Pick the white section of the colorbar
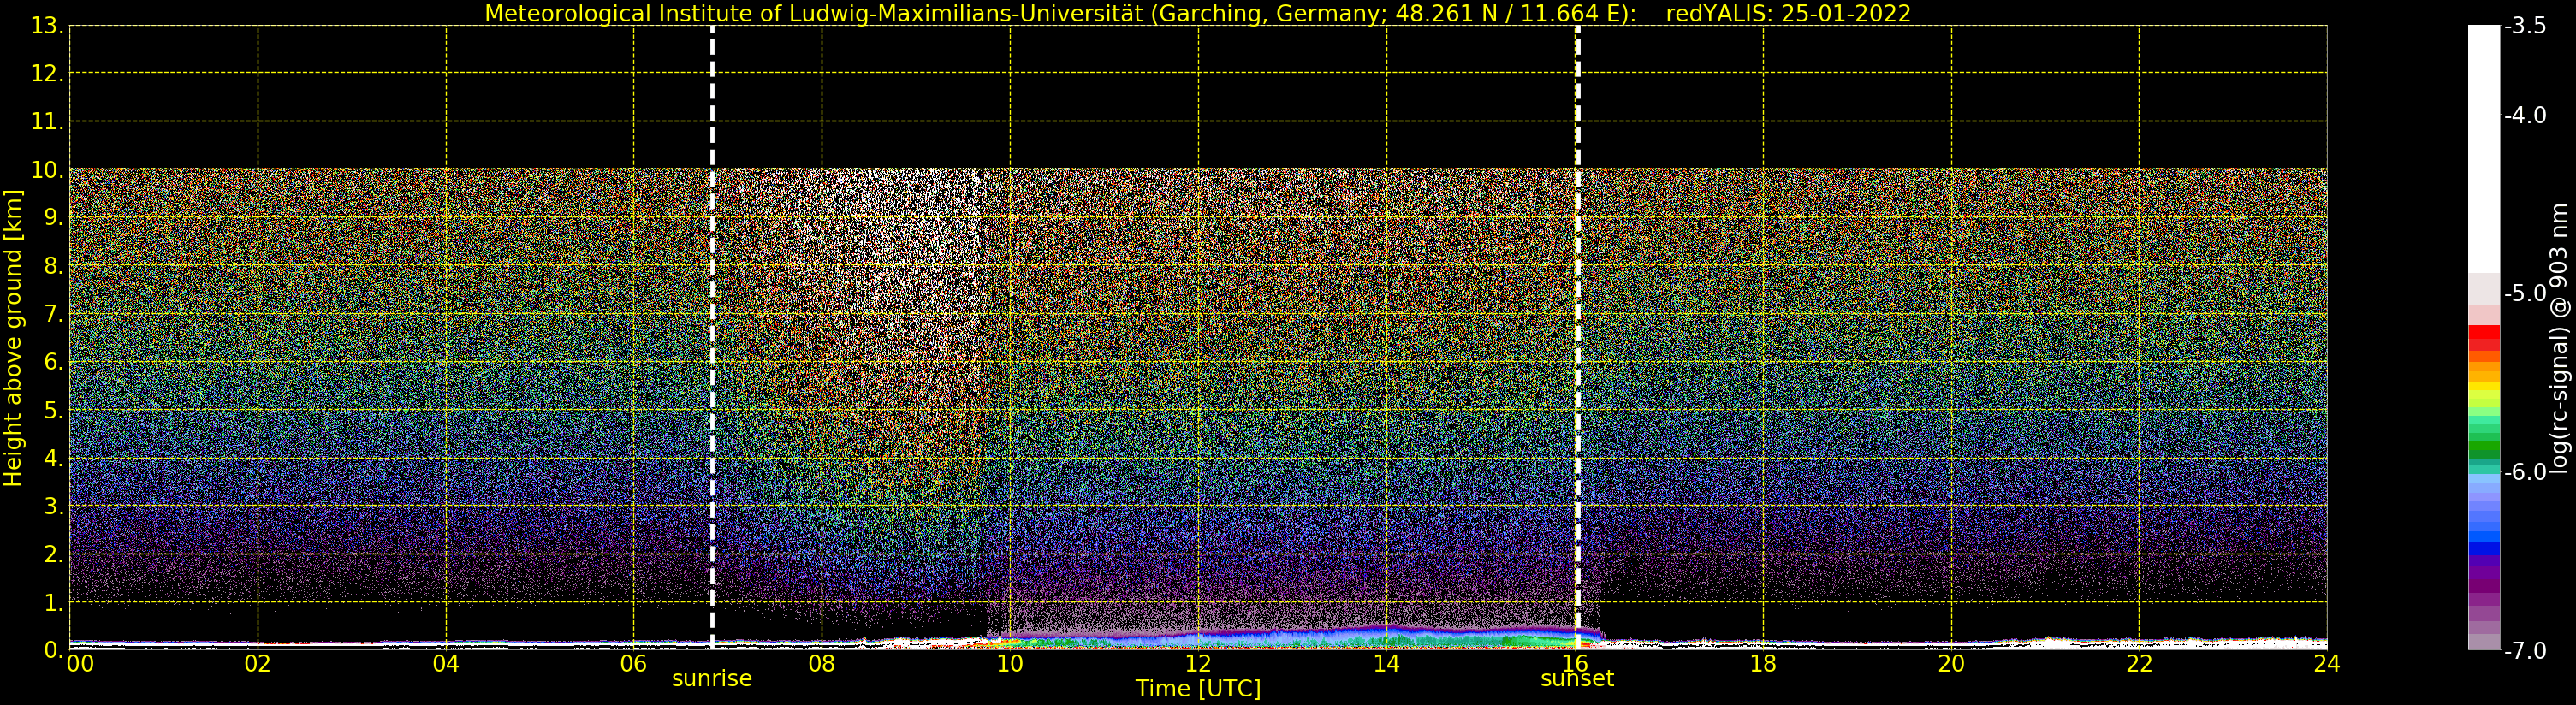Viewport: 2576px width, 705px height. [2484, 150]
